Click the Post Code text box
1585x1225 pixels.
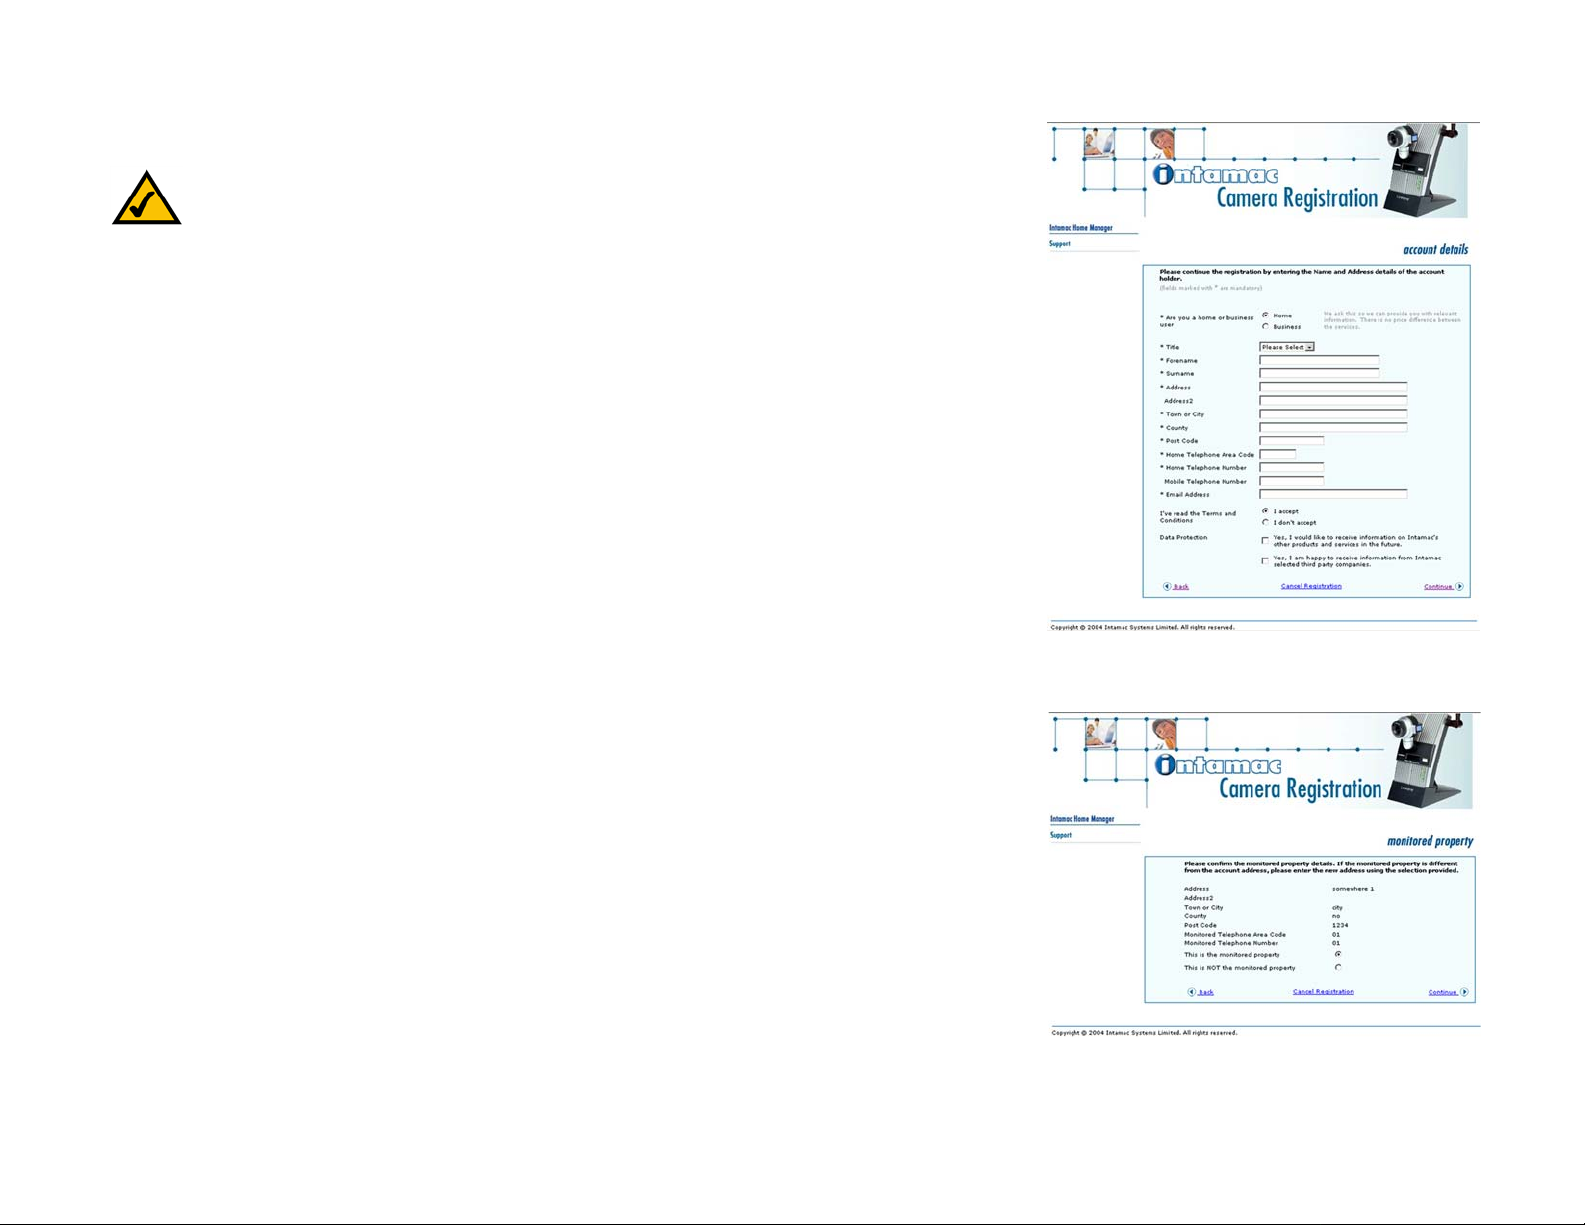(x=1291, y=441)
